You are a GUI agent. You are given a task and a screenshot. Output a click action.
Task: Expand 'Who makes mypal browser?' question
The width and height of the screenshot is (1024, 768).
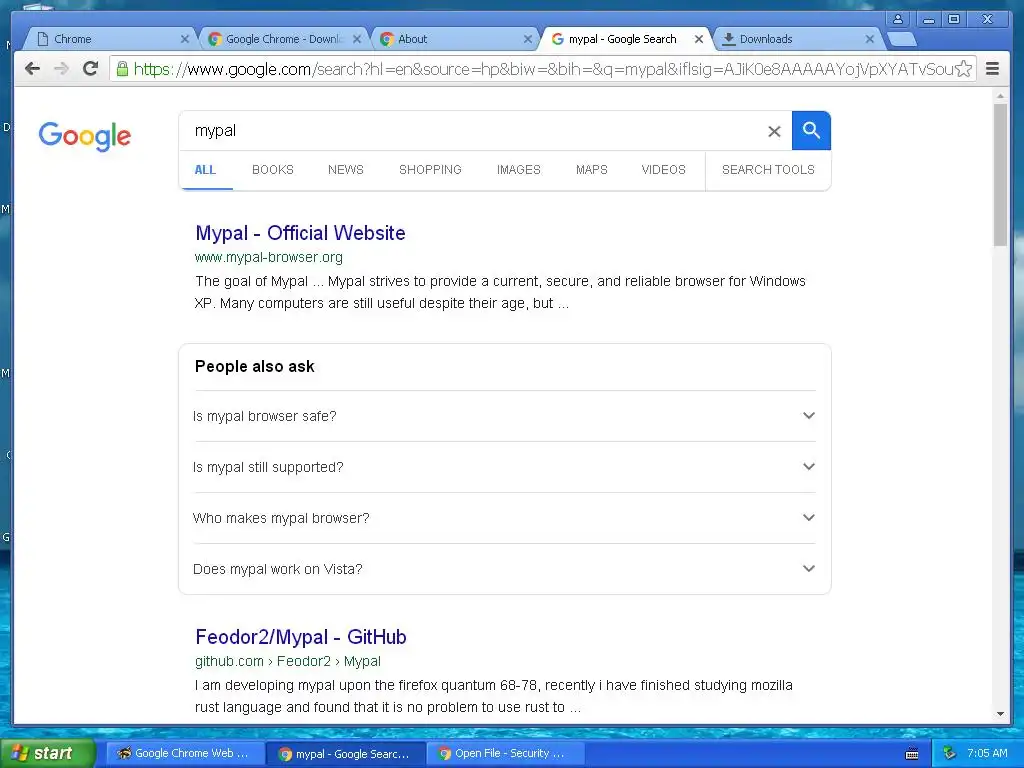504,518
